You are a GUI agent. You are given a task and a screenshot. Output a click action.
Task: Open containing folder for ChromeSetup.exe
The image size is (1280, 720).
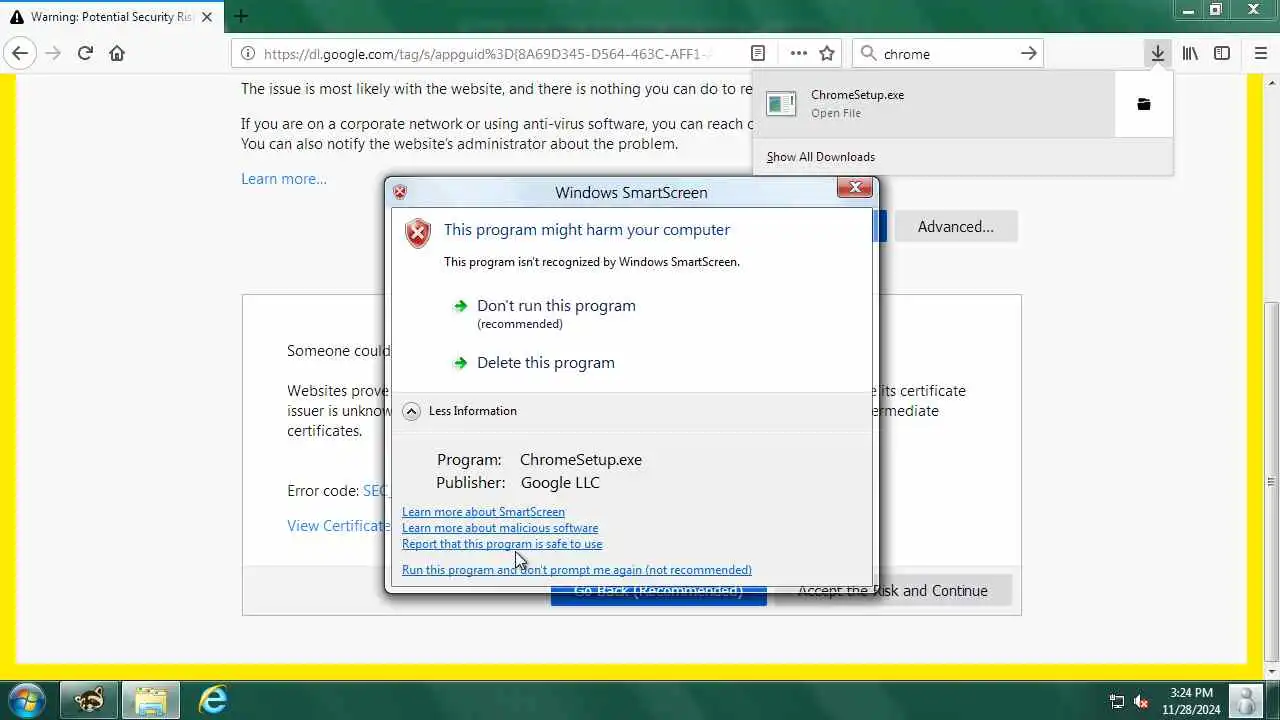click(1144, 104)
